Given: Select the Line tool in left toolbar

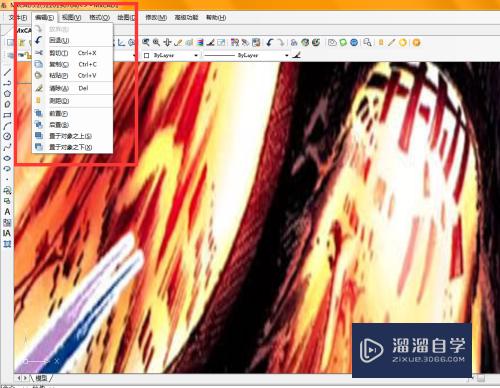Looking at the screenshot, I should [x=7, y=72].
